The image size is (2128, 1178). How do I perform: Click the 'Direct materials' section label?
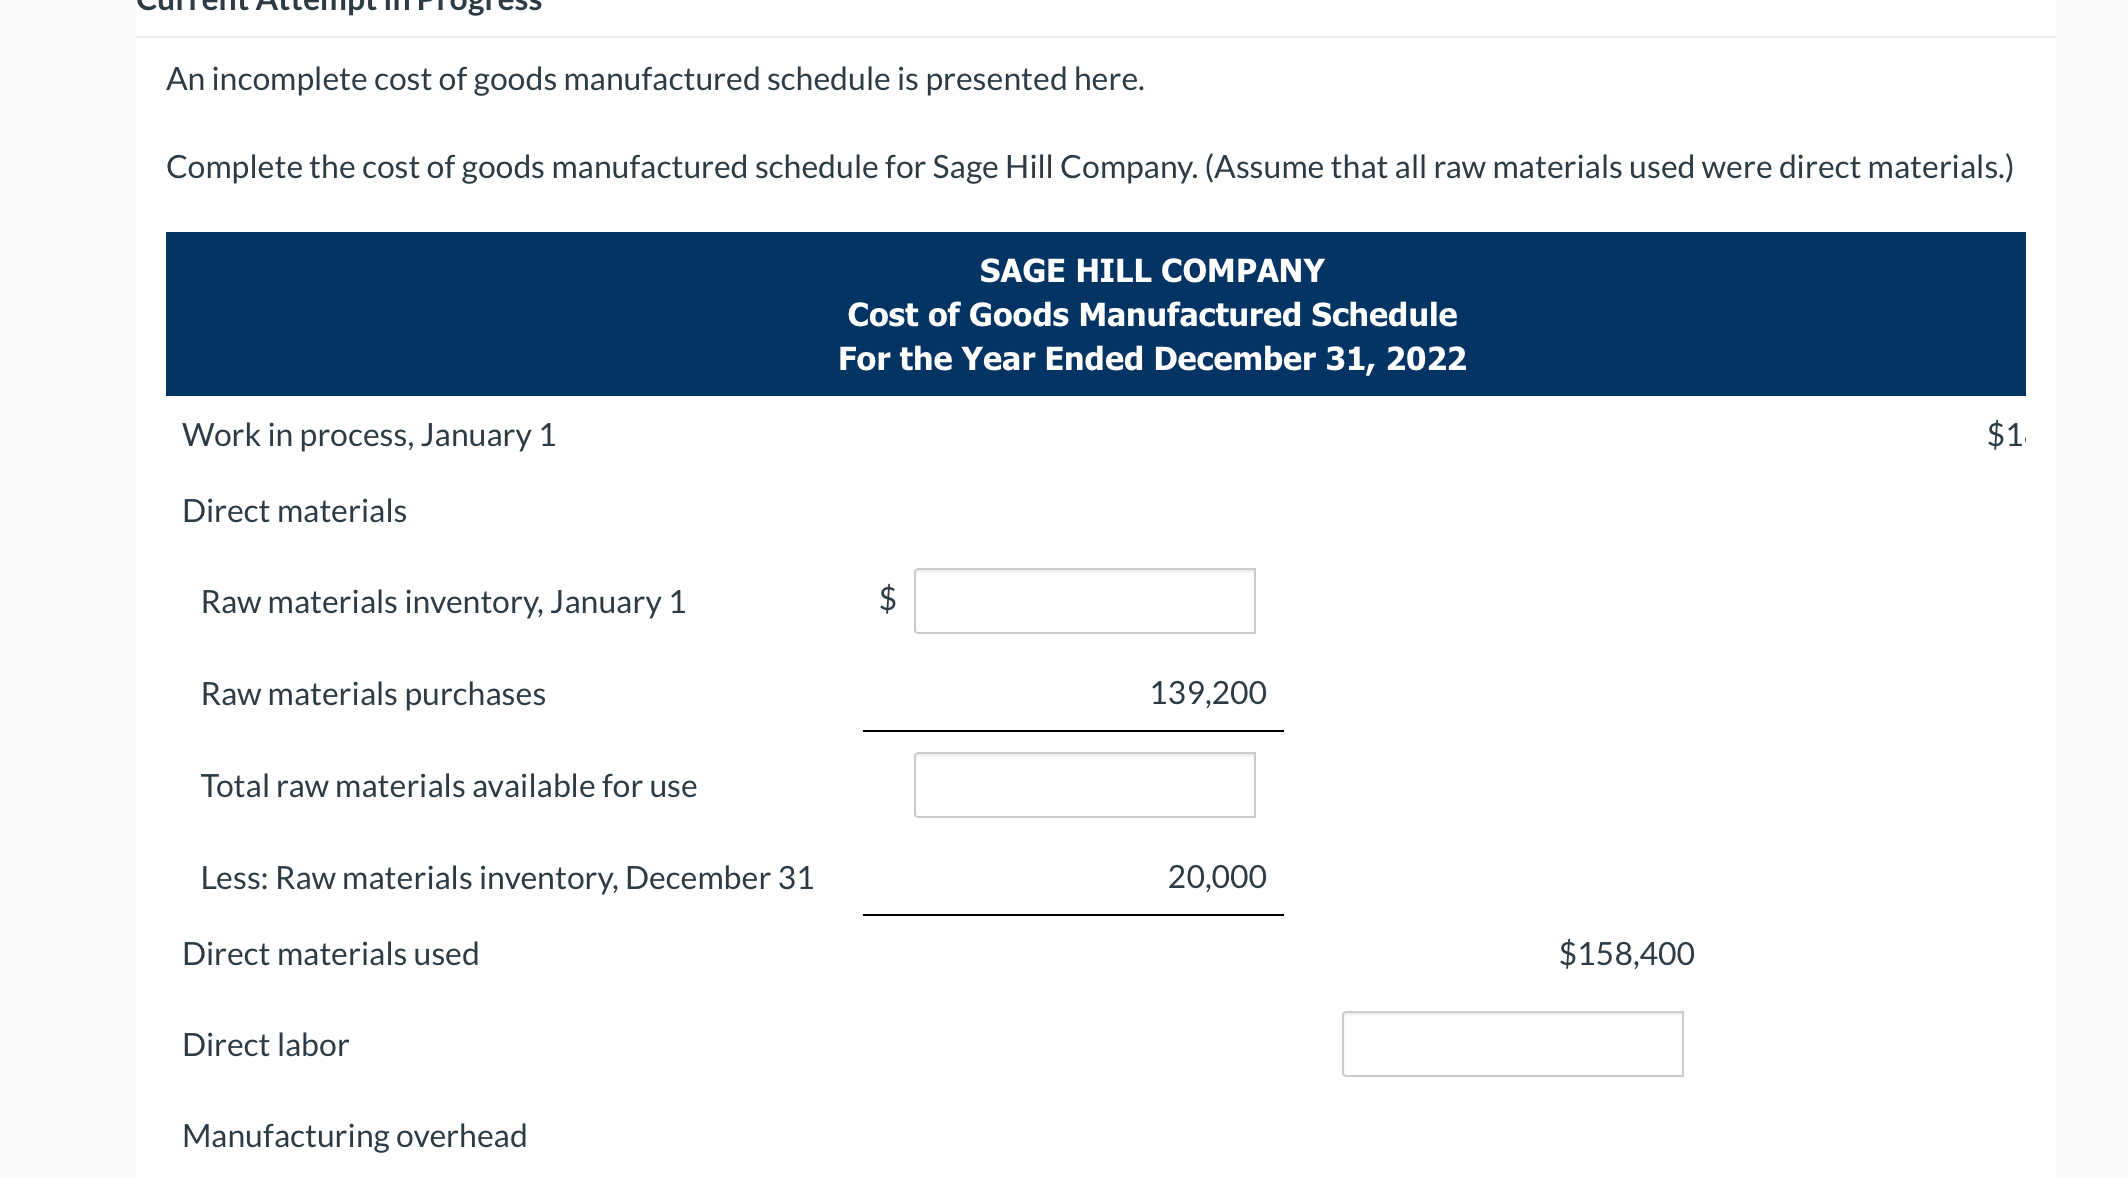pos(294,511)
